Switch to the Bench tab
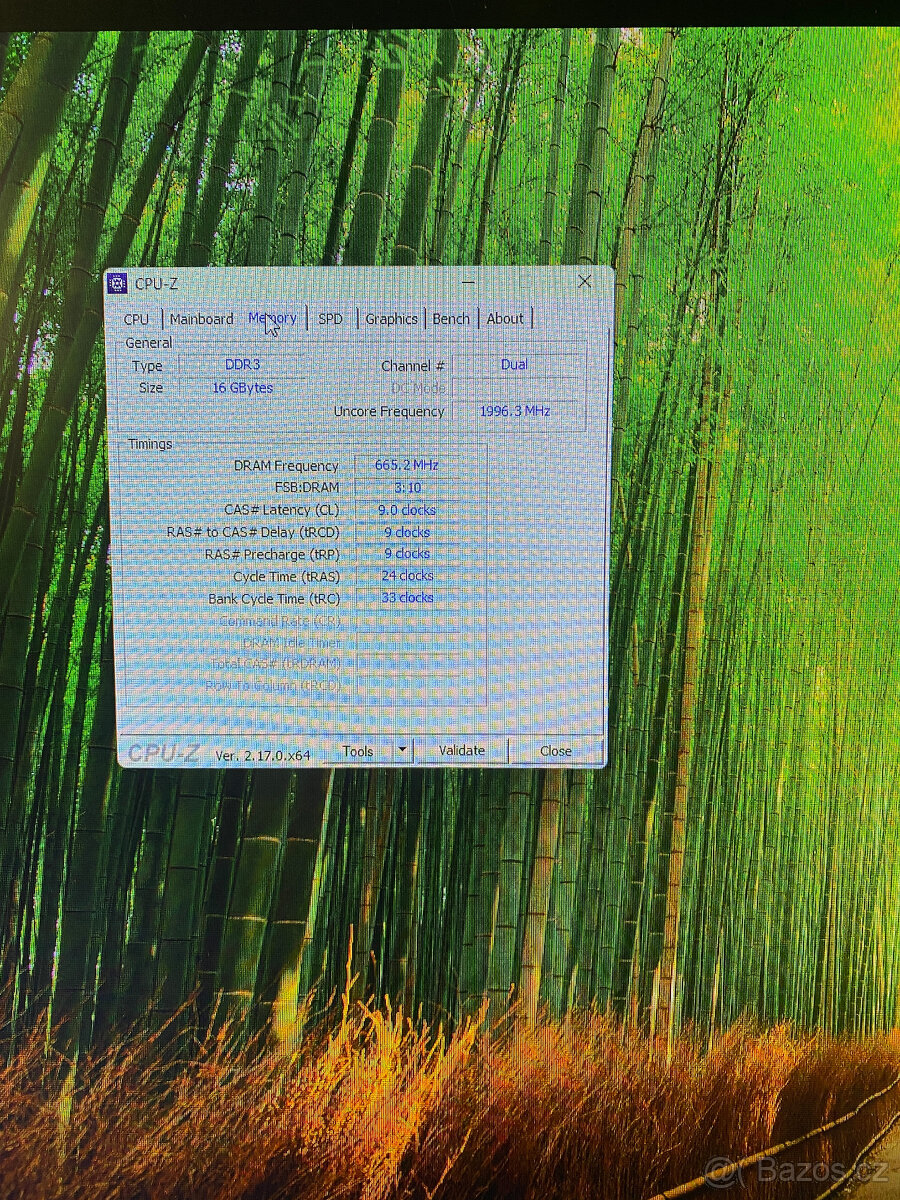The height and width of the screenshot is (1200, 900). click(450, 318)
